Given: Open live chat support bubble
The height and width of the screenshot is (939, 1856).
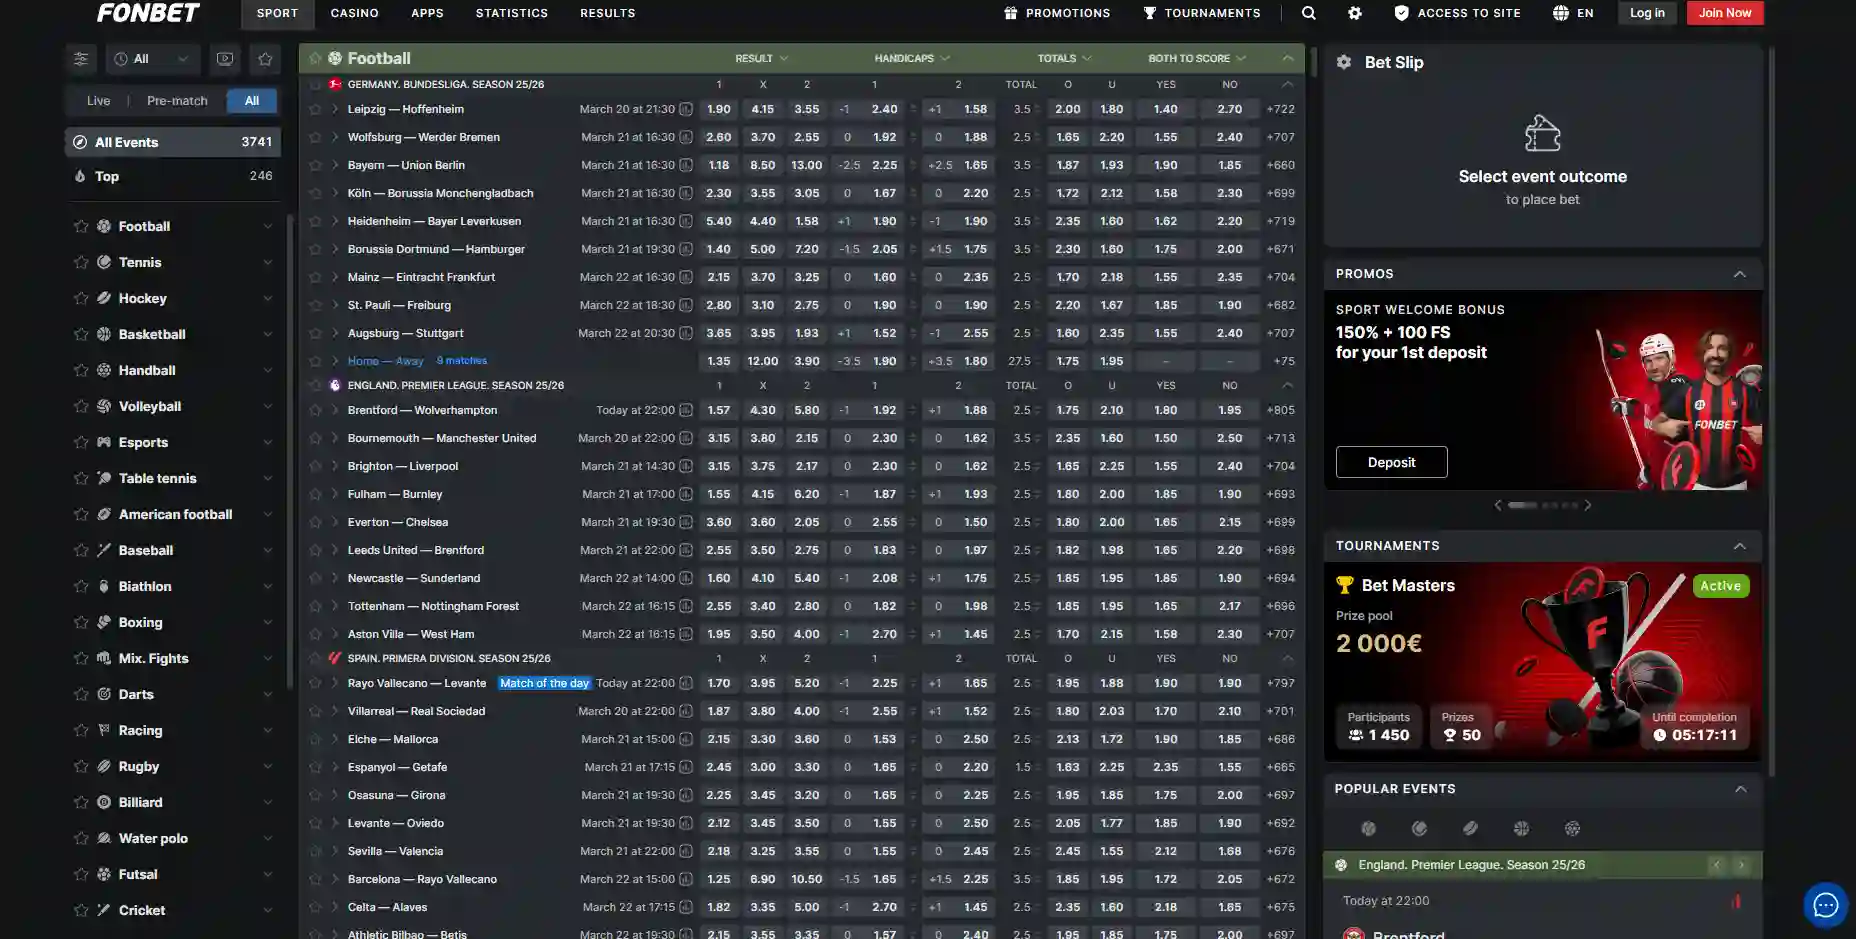Looking at the screenshot, I should pyautogui.click(x=1826, y=905).
